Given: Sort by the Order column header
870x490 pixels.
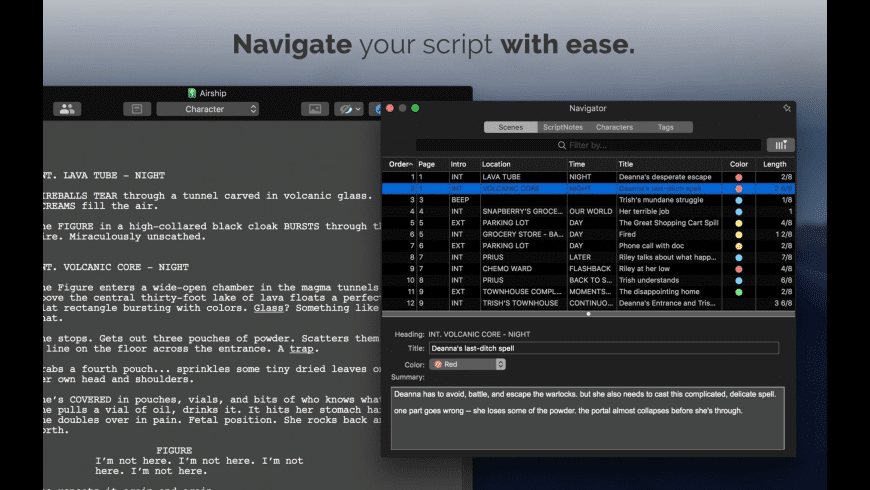Looking at the screenshot, I should (399, 164).
